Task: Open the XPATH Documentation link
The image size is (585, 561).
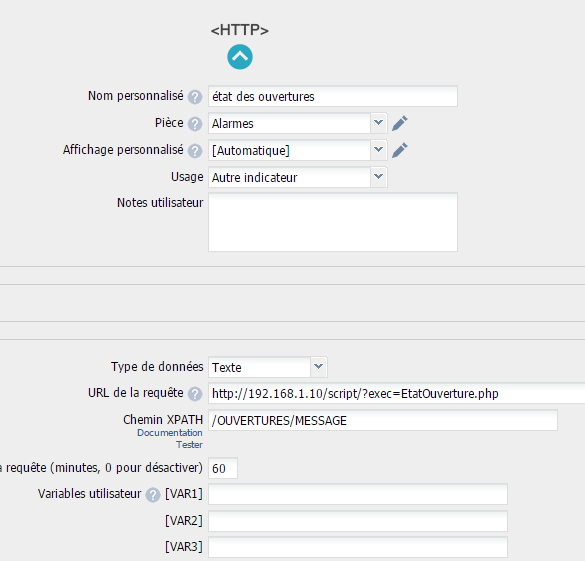Action: click(170, 433)
